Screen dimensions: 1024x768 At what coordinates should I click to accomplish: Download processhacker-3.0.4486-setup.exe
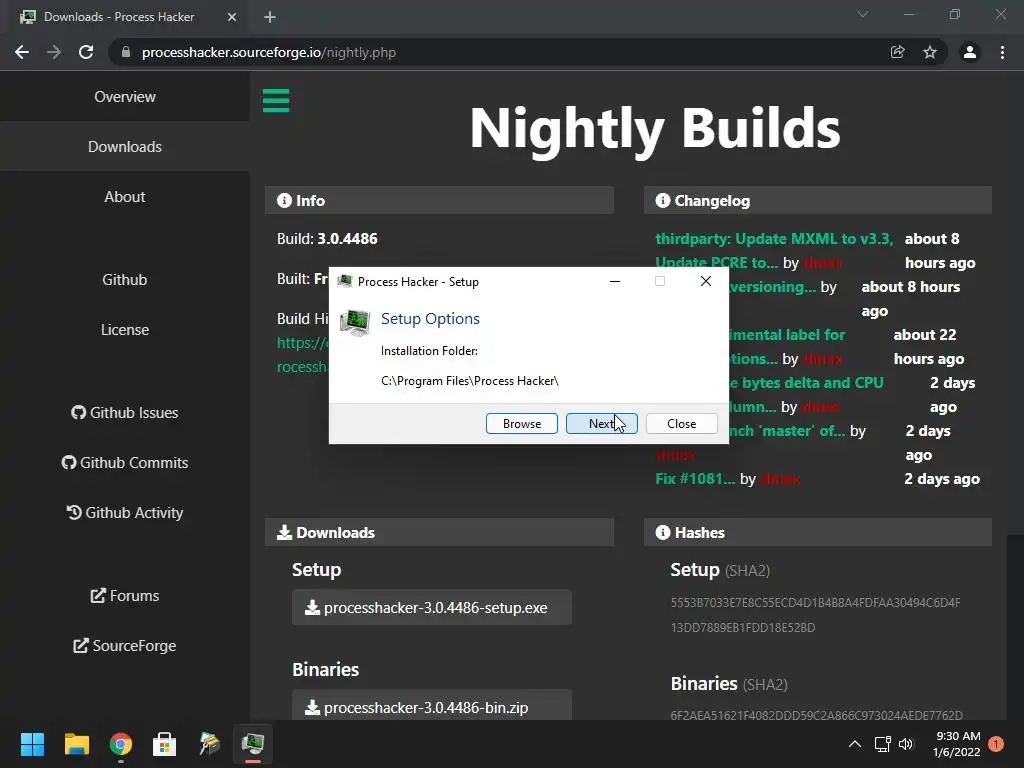[432, 607]
